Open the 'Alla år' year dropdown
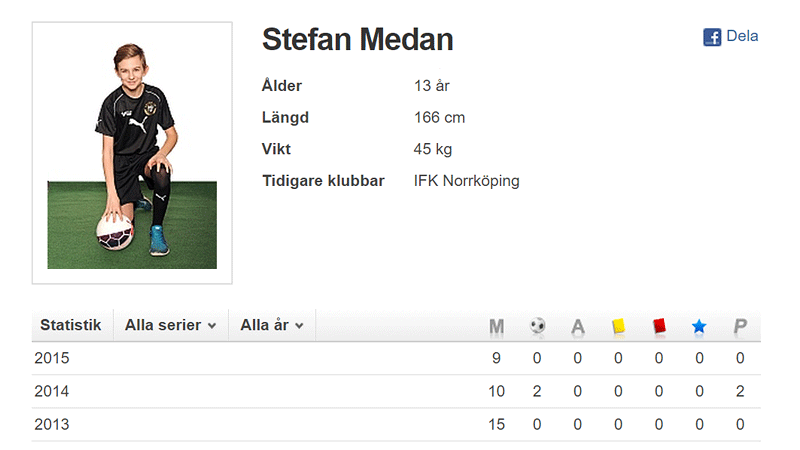This screenshot has height=450, width=800. tap(272, 325)
